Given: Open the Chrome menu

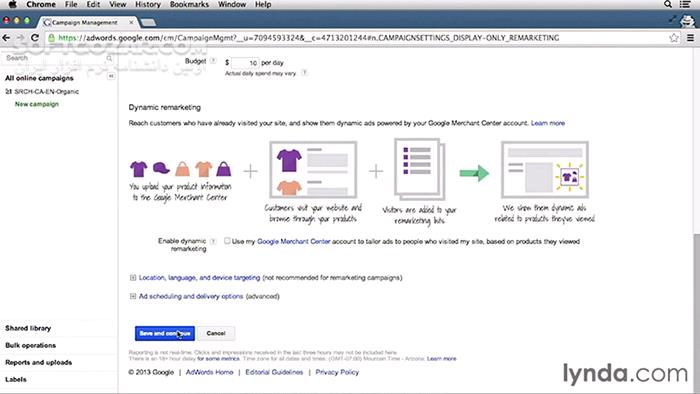Looking at the screenshot, I should (41, 4).
